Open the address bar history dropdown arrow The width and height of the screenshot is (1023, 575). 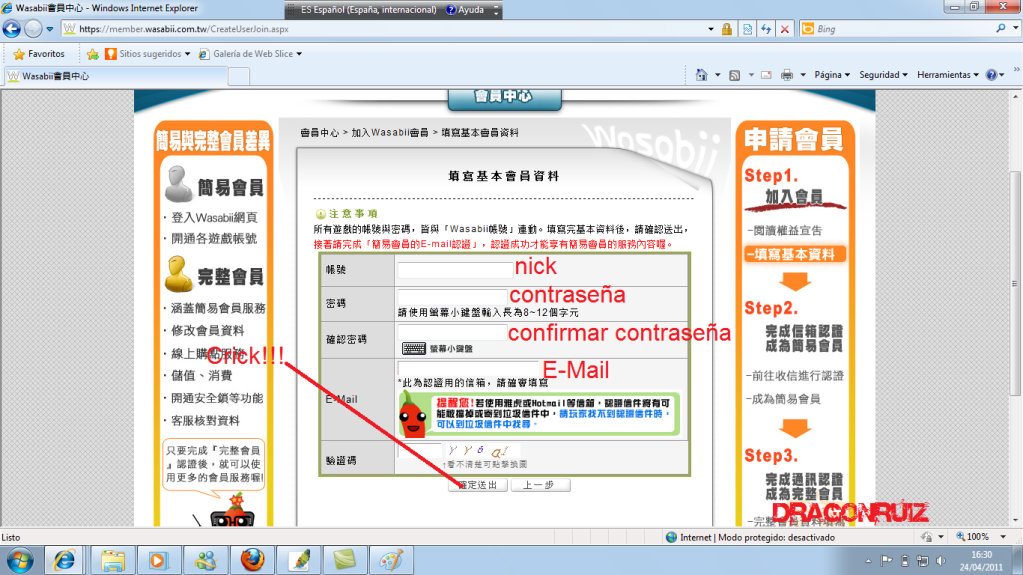pyautogui.click(x=710, y=29)
